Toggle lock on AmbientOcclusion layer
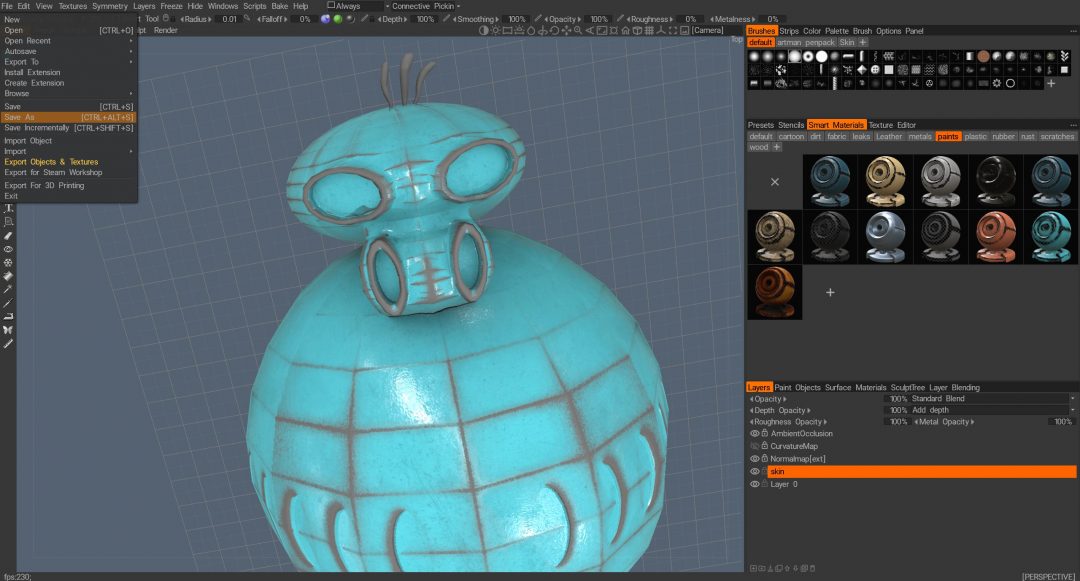The height and width of the screenshot is (581, 1080). (765, 433)
